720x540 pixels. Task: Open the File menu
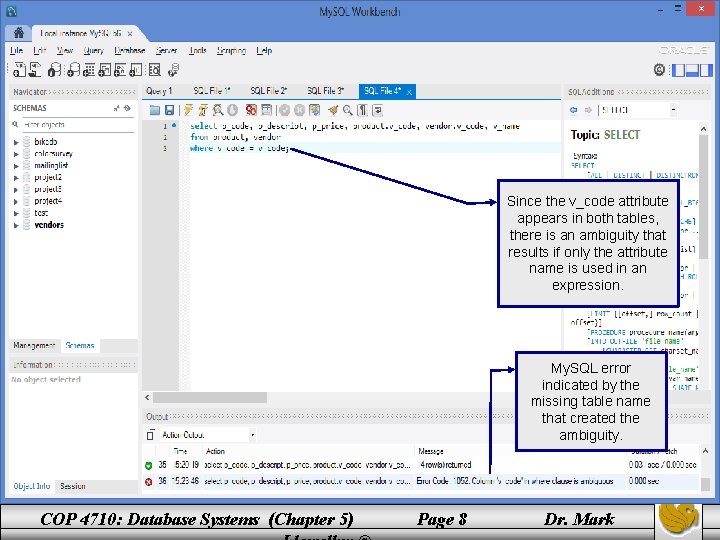tap(16, 51)
